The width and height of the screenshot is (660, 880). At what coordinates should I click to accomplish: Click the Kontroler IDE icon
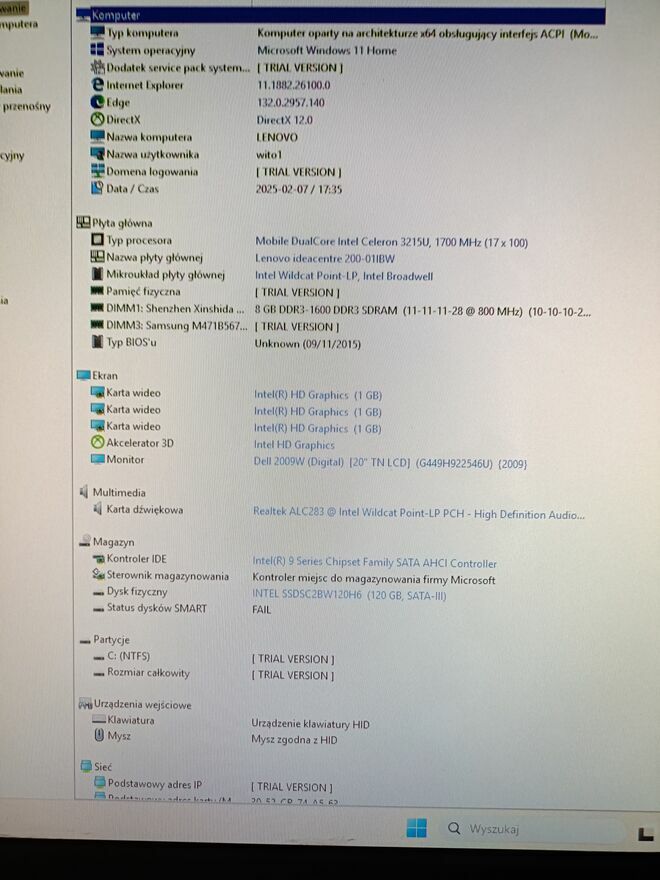pyautogui.click(x=98, y=558)
